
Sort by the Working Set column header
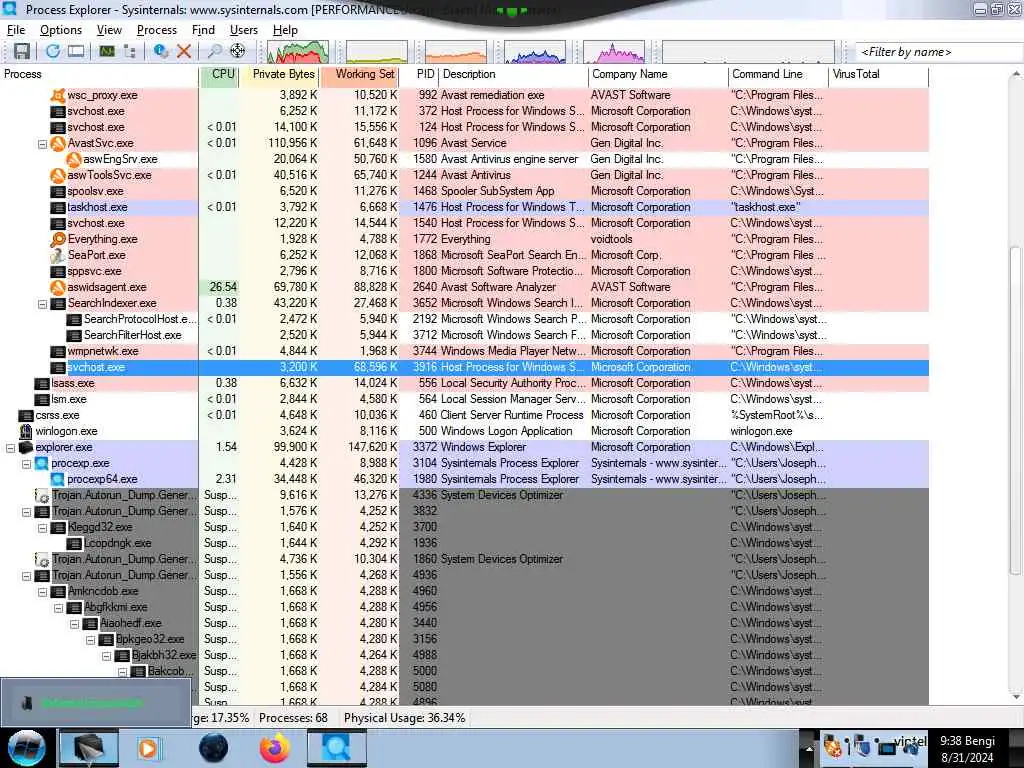tap(360, 74)
